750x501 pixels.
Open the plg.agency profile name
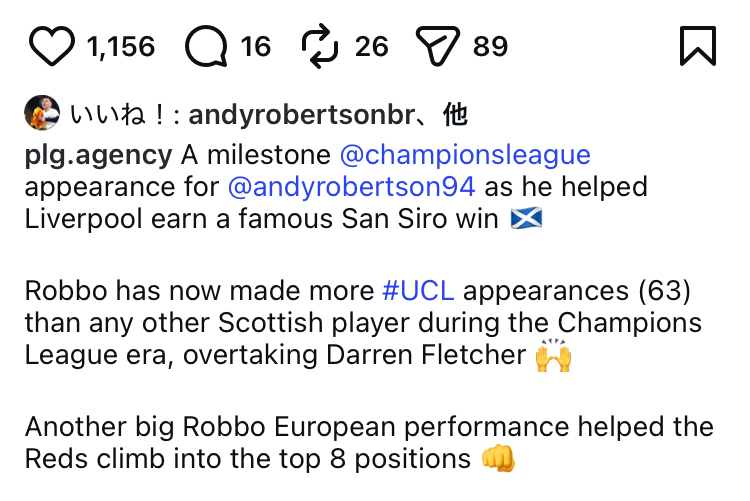coord(98,156)
